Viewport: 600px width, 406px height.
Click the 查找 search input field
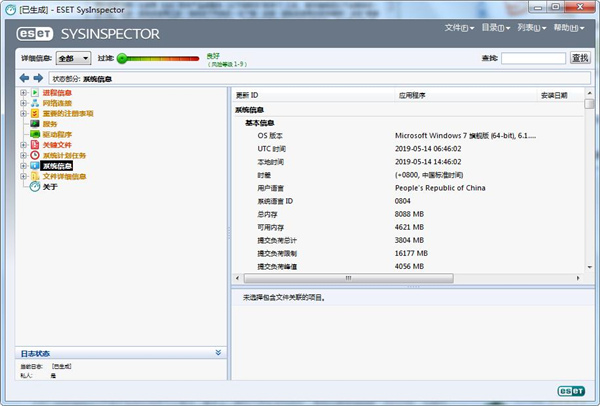[532, 59]
